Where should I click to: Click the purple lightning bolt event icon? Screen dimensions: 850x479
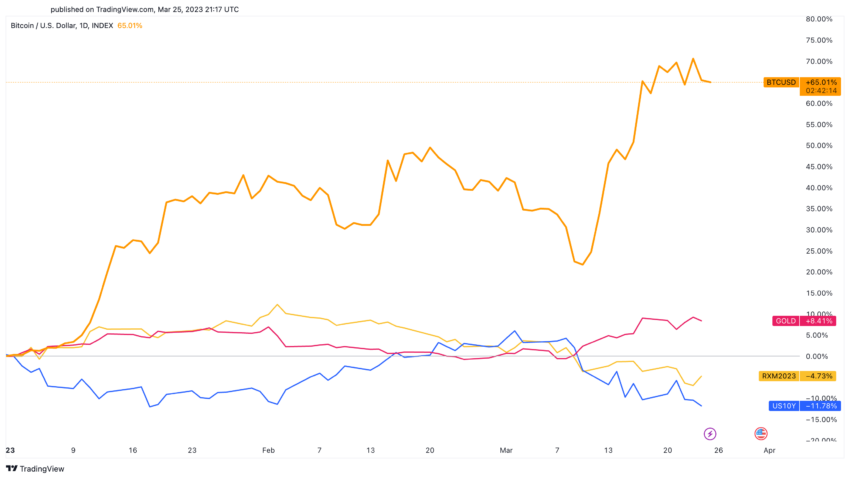pos(710,433)
